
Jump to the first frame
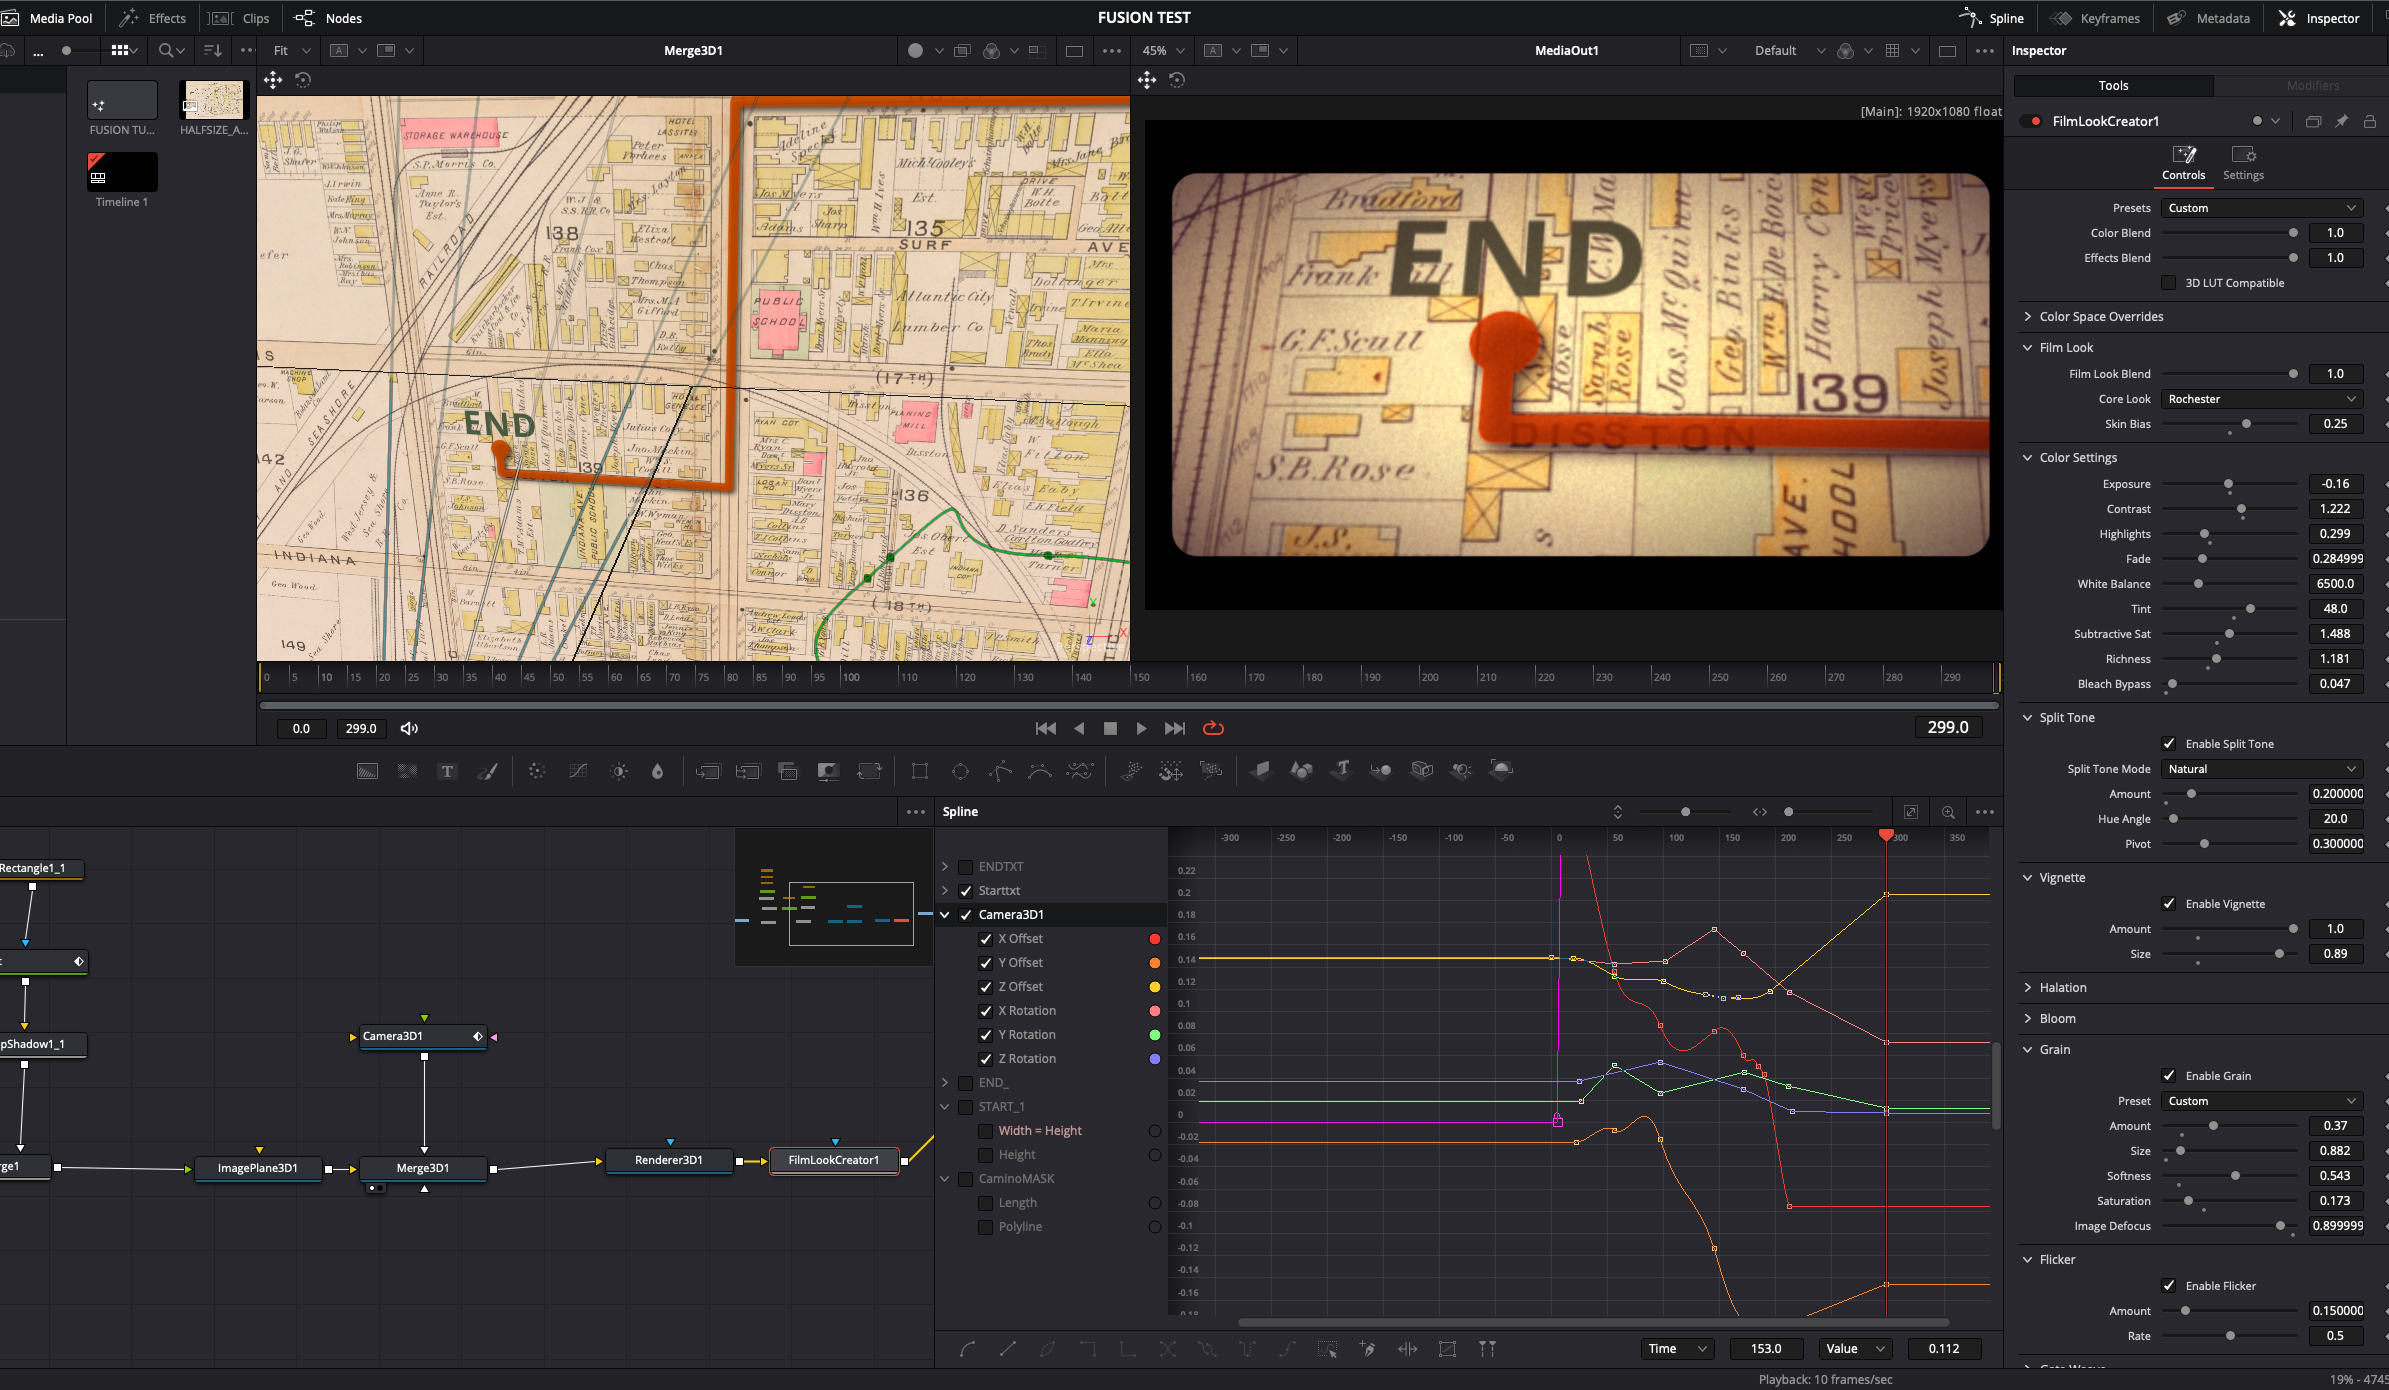[1045, 729]
